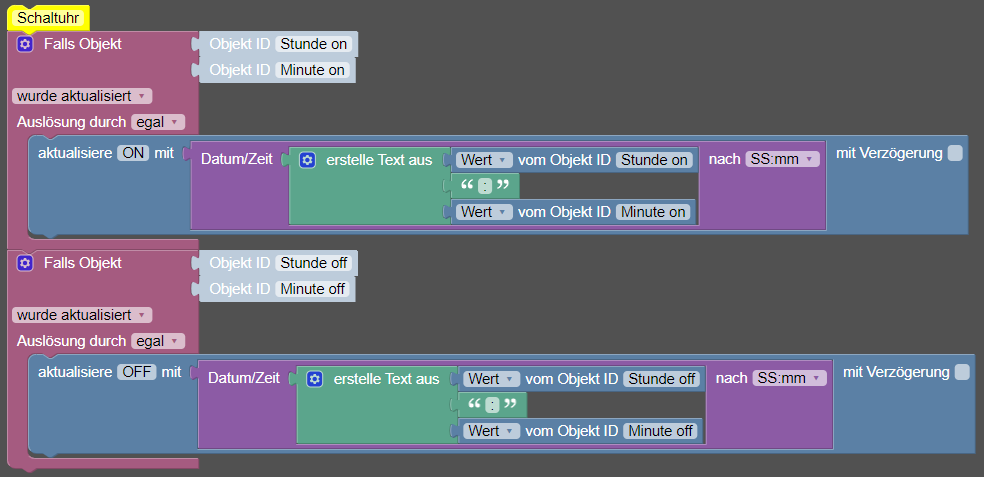Open the first wurde aktualisiert dropdown

point(82,96)
